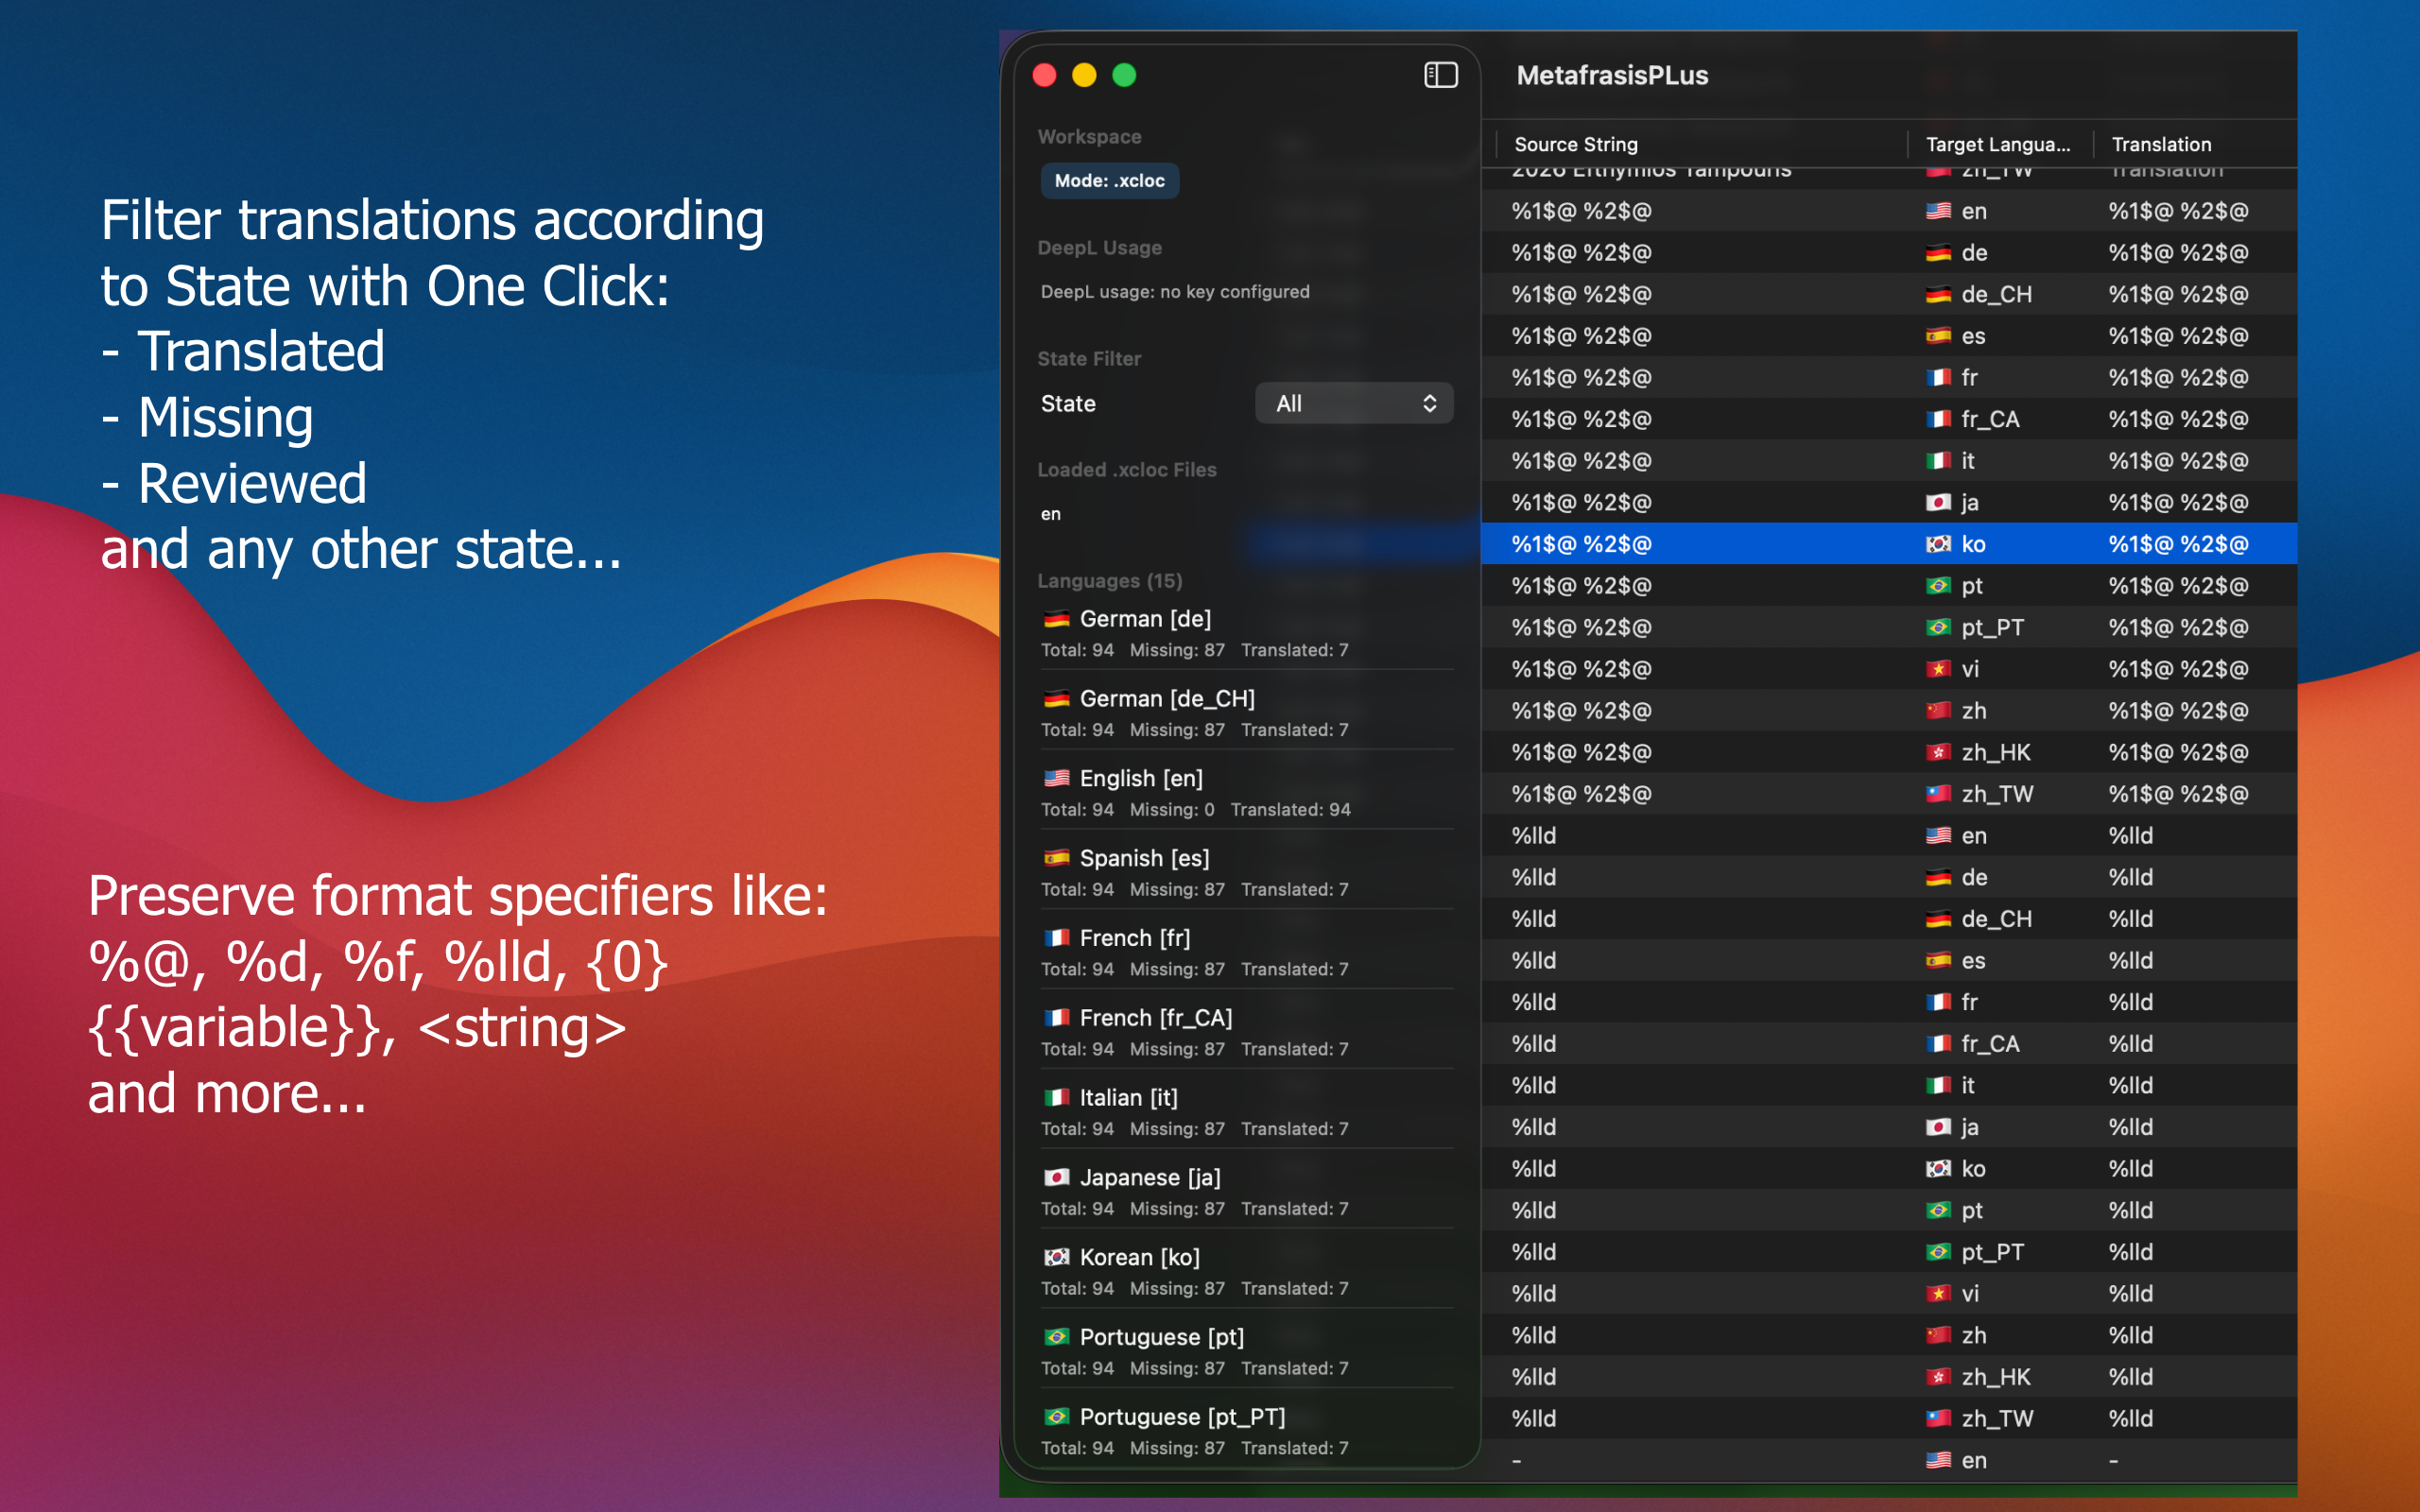Click the Translation column header

[x=2161, y=144]
